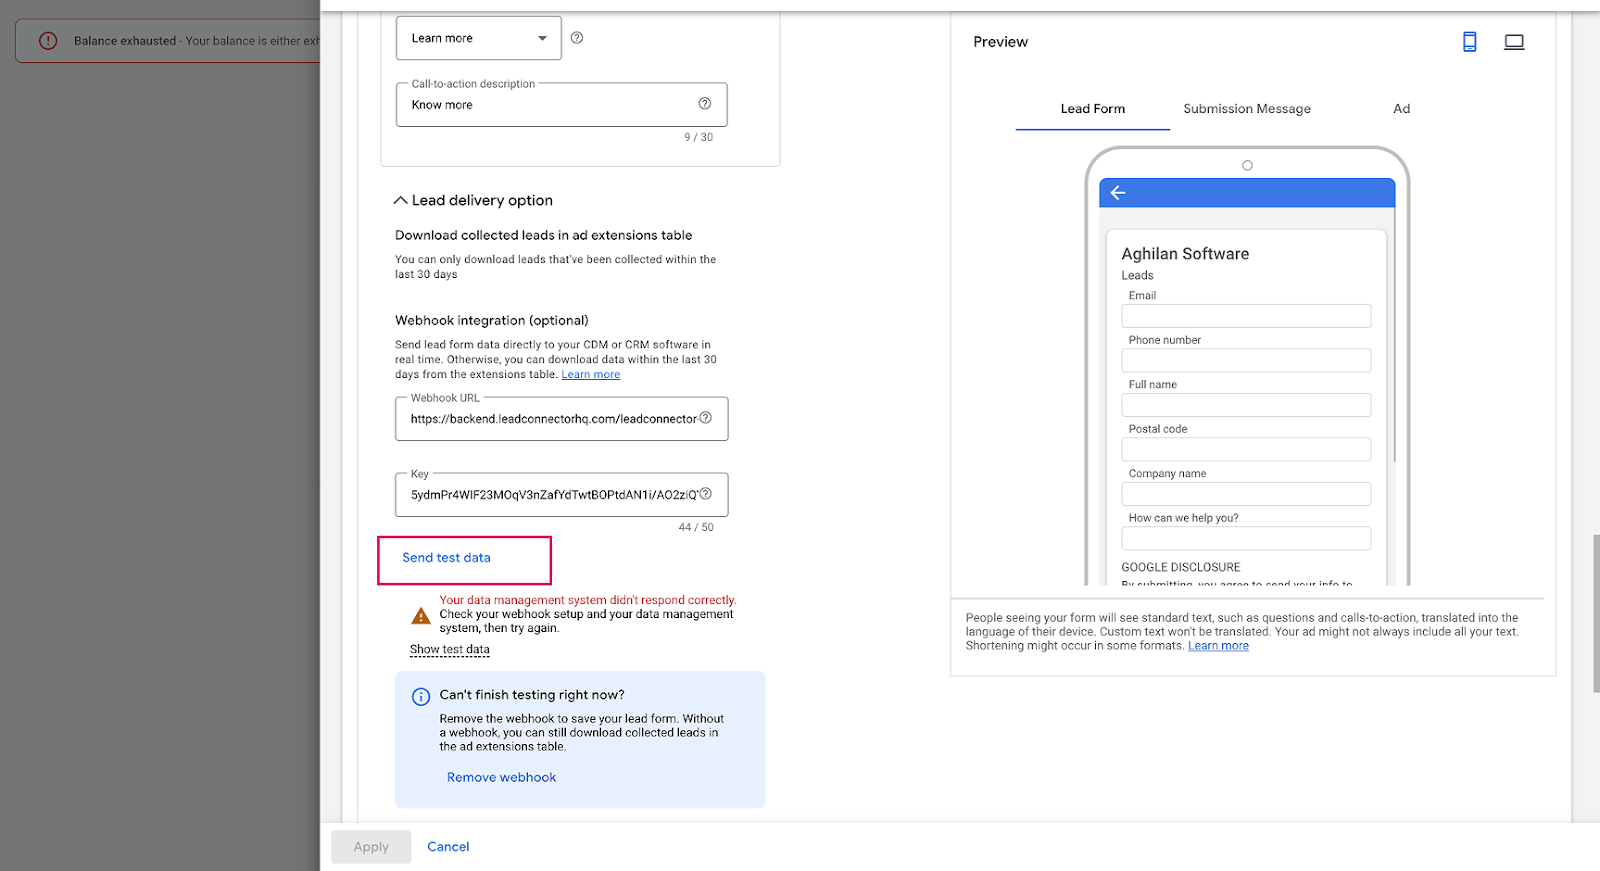
Task: Open the Learn more call-to-action dropdown
Action: (479, 38)
